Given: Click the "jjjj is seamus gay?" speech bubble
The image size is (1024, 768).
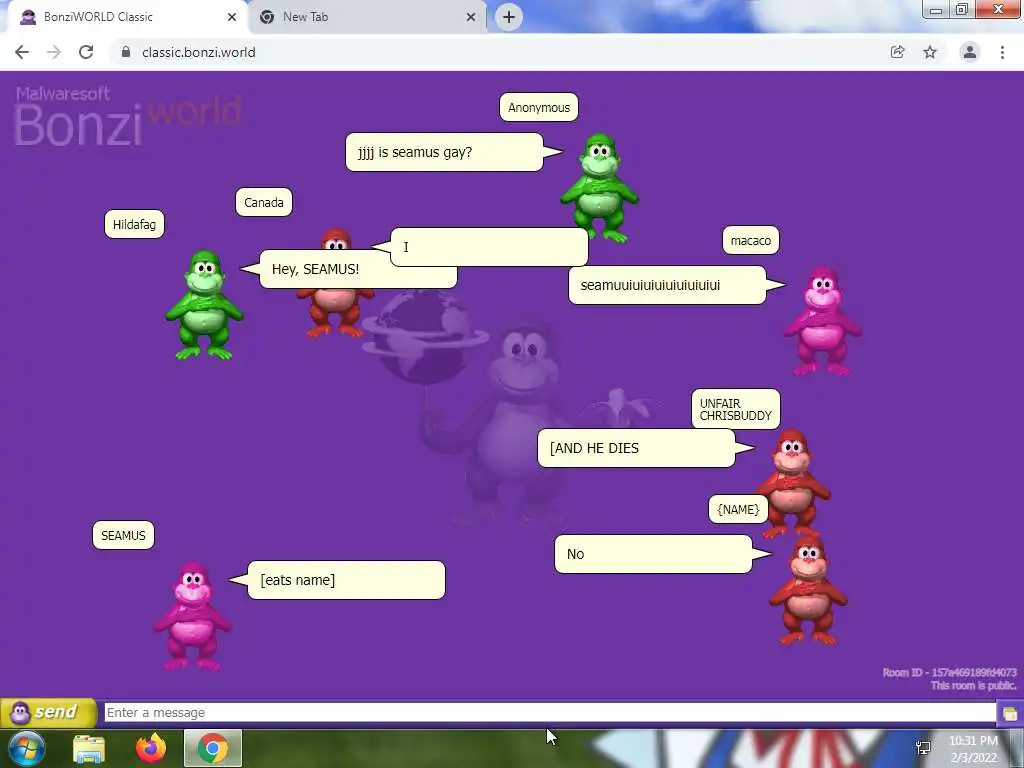Looking at the screenshot, I should point(444,152).
